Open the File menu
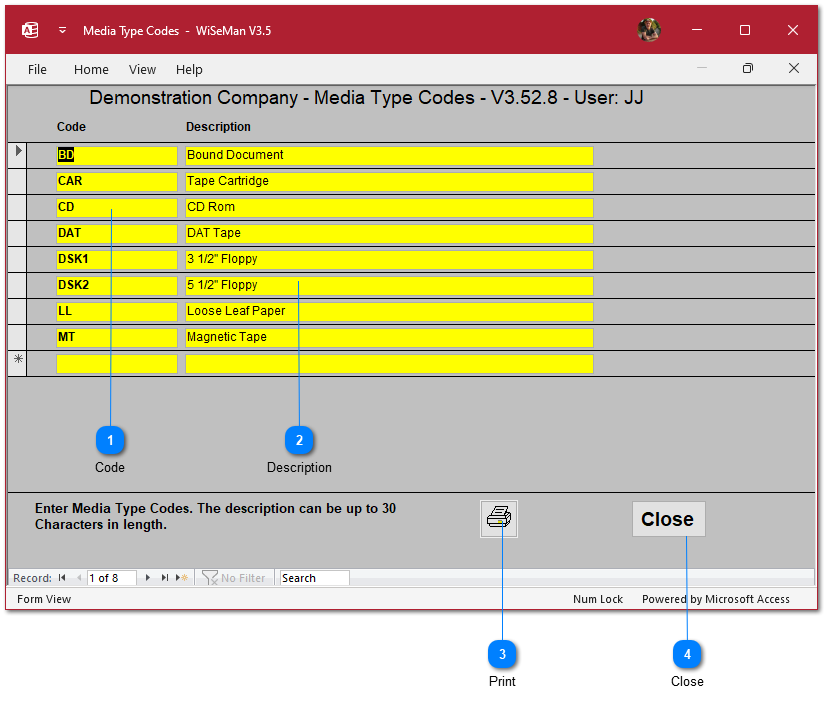 click(x=37, y=70)
